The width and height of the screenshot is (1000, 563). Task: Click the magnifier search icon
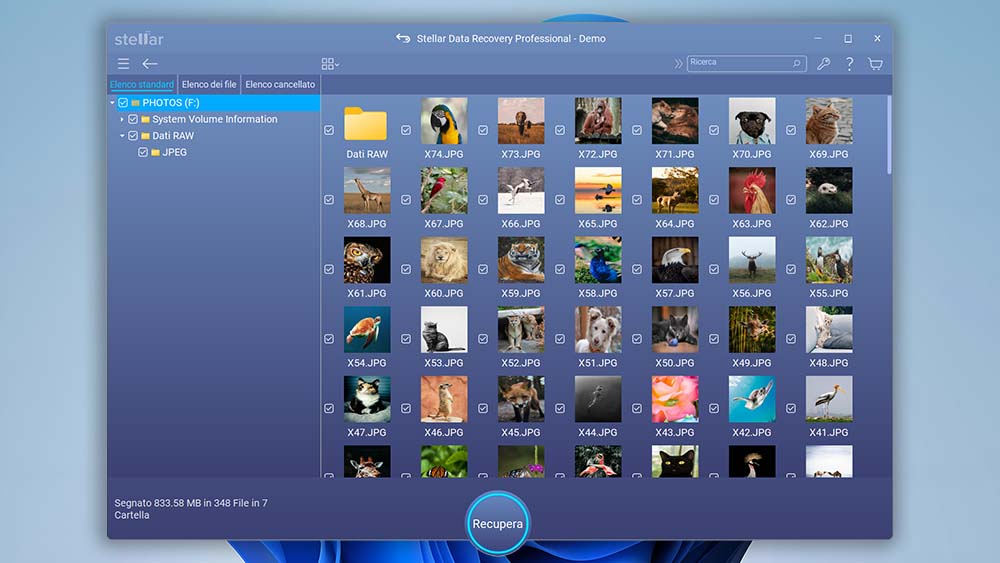[x=797, y=63]
